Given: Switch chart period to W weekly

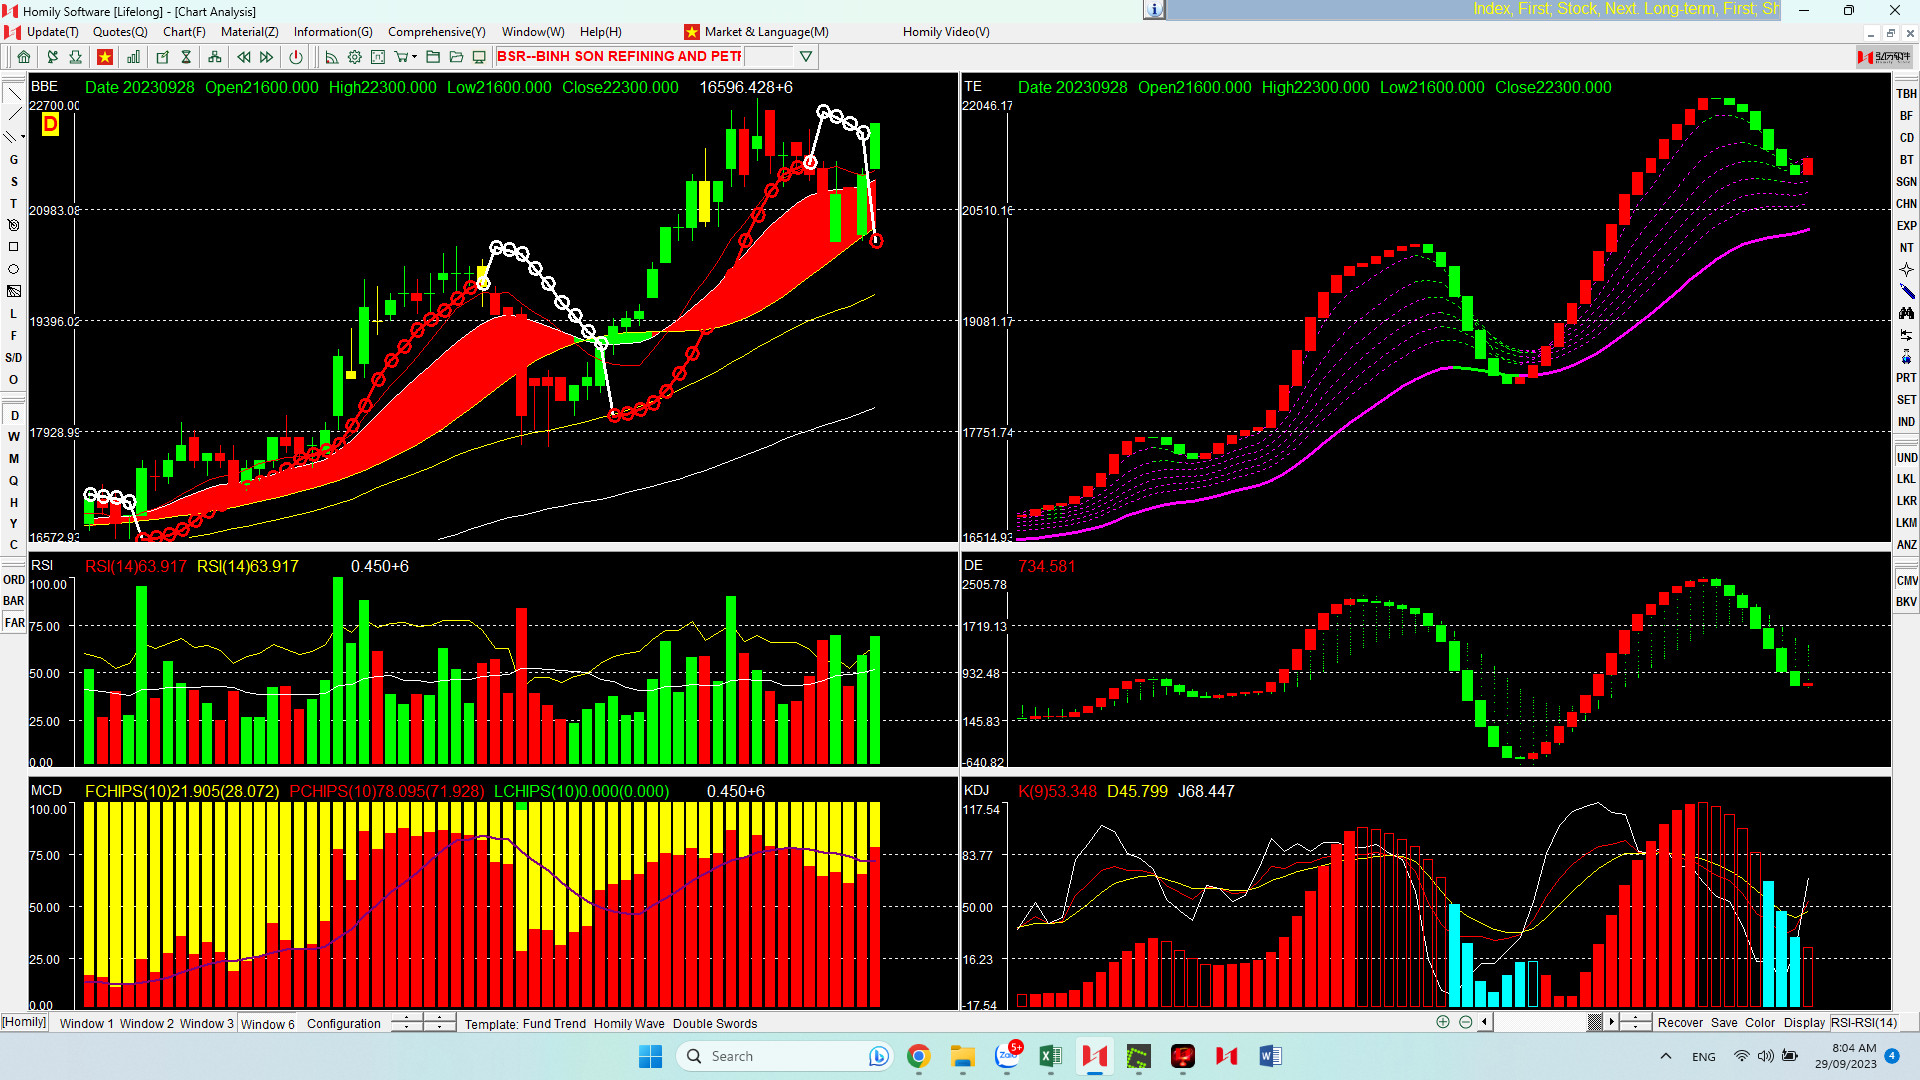Looking at the screenshot, I should point(14,437).
